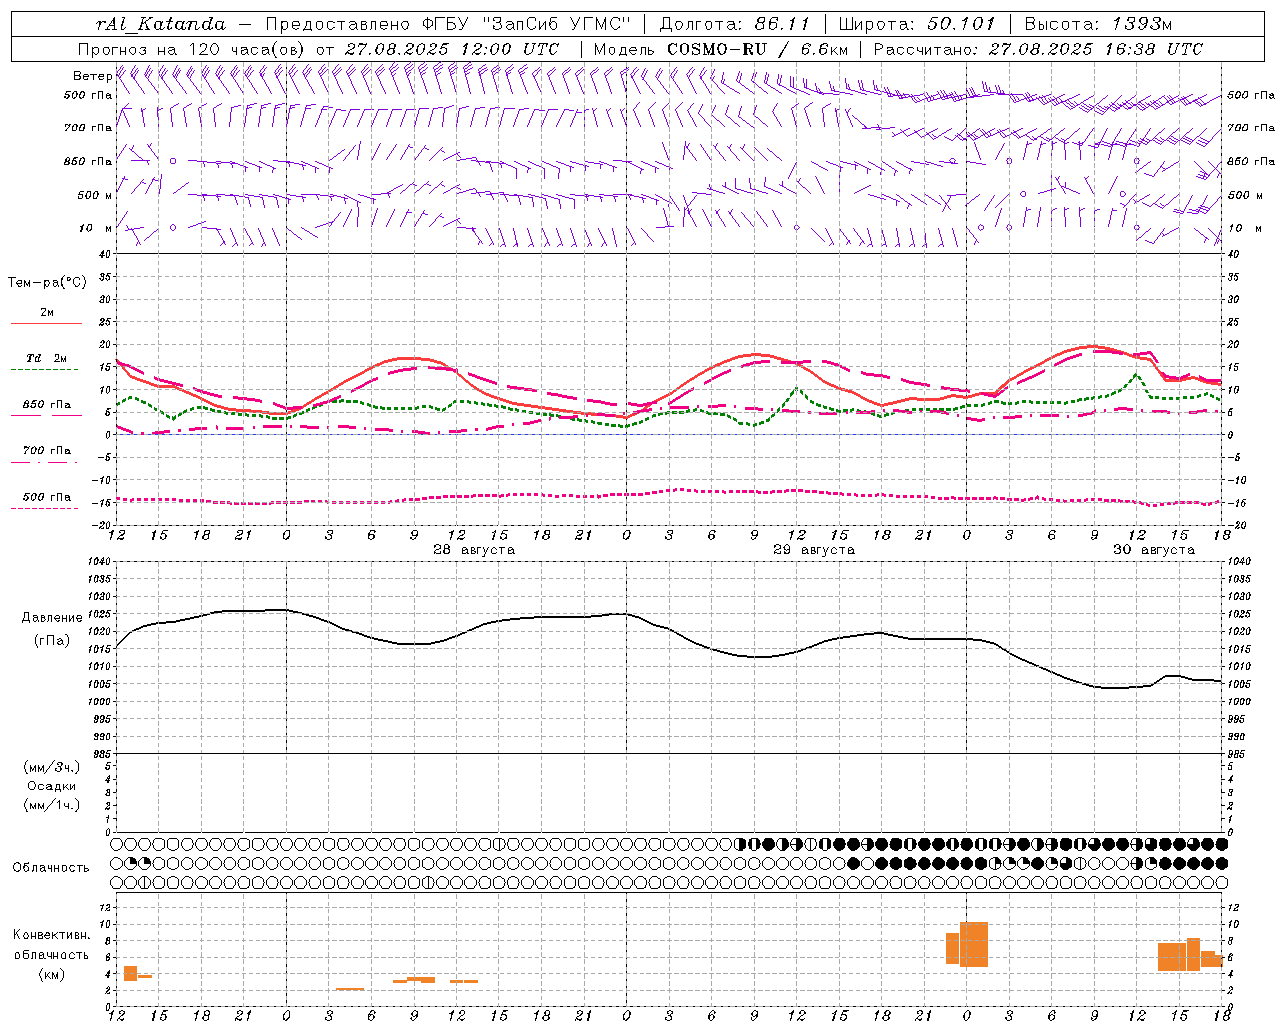Click the '(мм/1ч.)' precipitation unit label
This screenshot has width=1280, height=1024.
[x=52, y=805]
